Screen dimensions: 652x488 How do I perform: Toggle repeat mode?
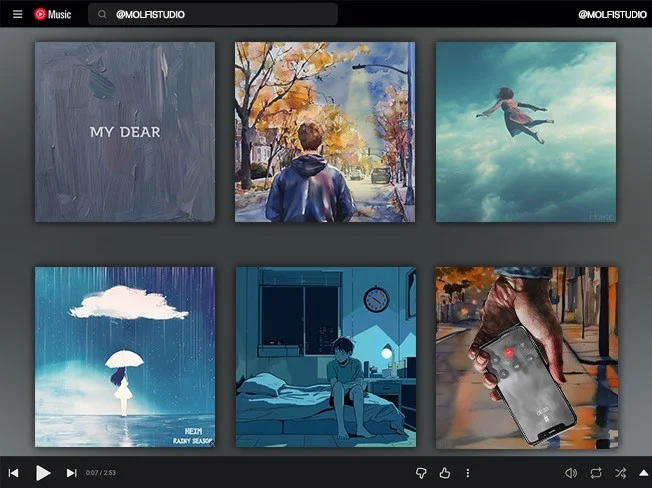[x=596, y=473]
